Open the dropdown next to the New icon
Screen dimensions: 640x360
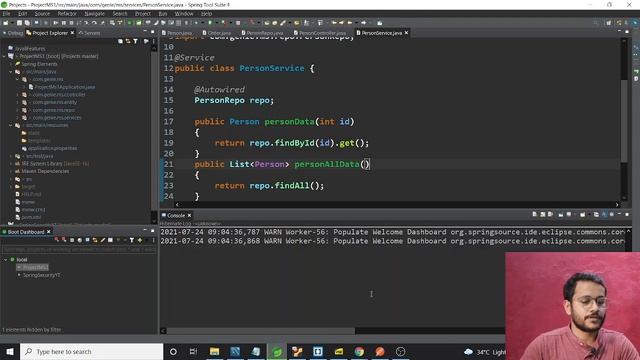(x=11, y=23)
